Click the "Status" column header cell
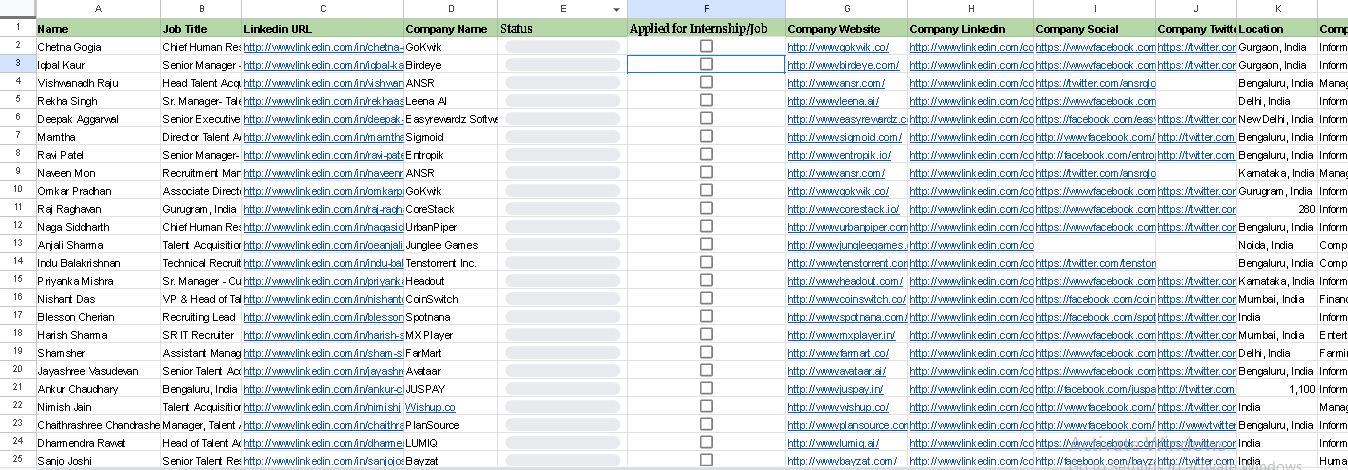Viewport: 1348px width, 470px height. (x=562, y=29)
